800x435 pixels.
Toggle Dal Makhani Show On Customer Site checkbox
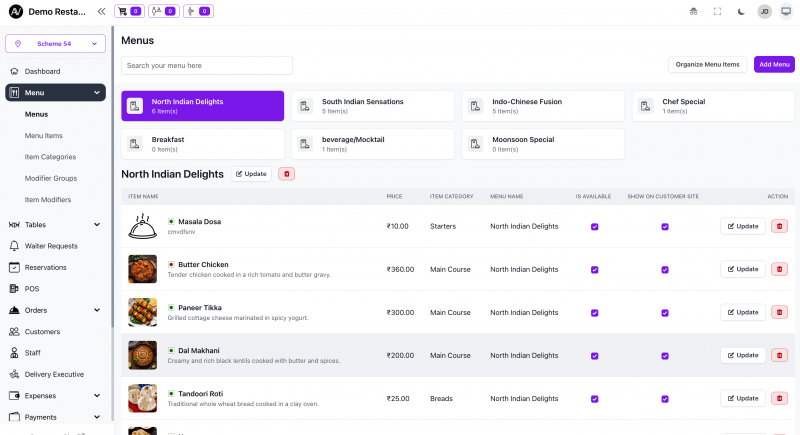coord(665,356)
